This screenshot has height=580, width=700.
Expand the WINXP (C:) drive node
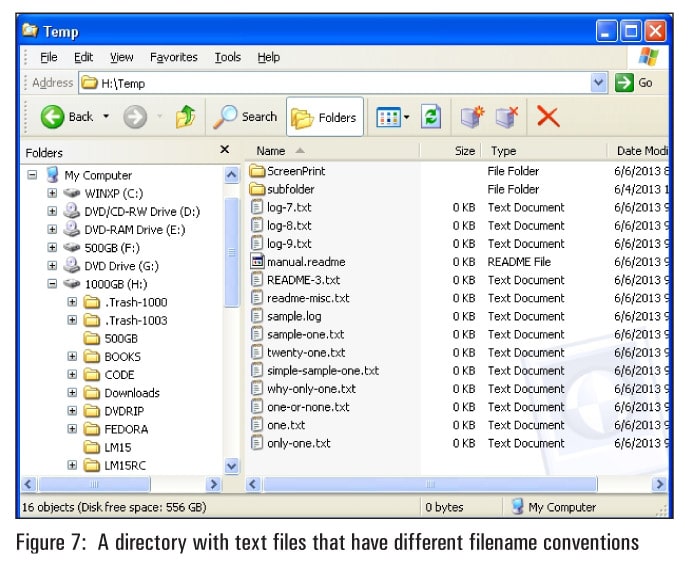(52, 193)
